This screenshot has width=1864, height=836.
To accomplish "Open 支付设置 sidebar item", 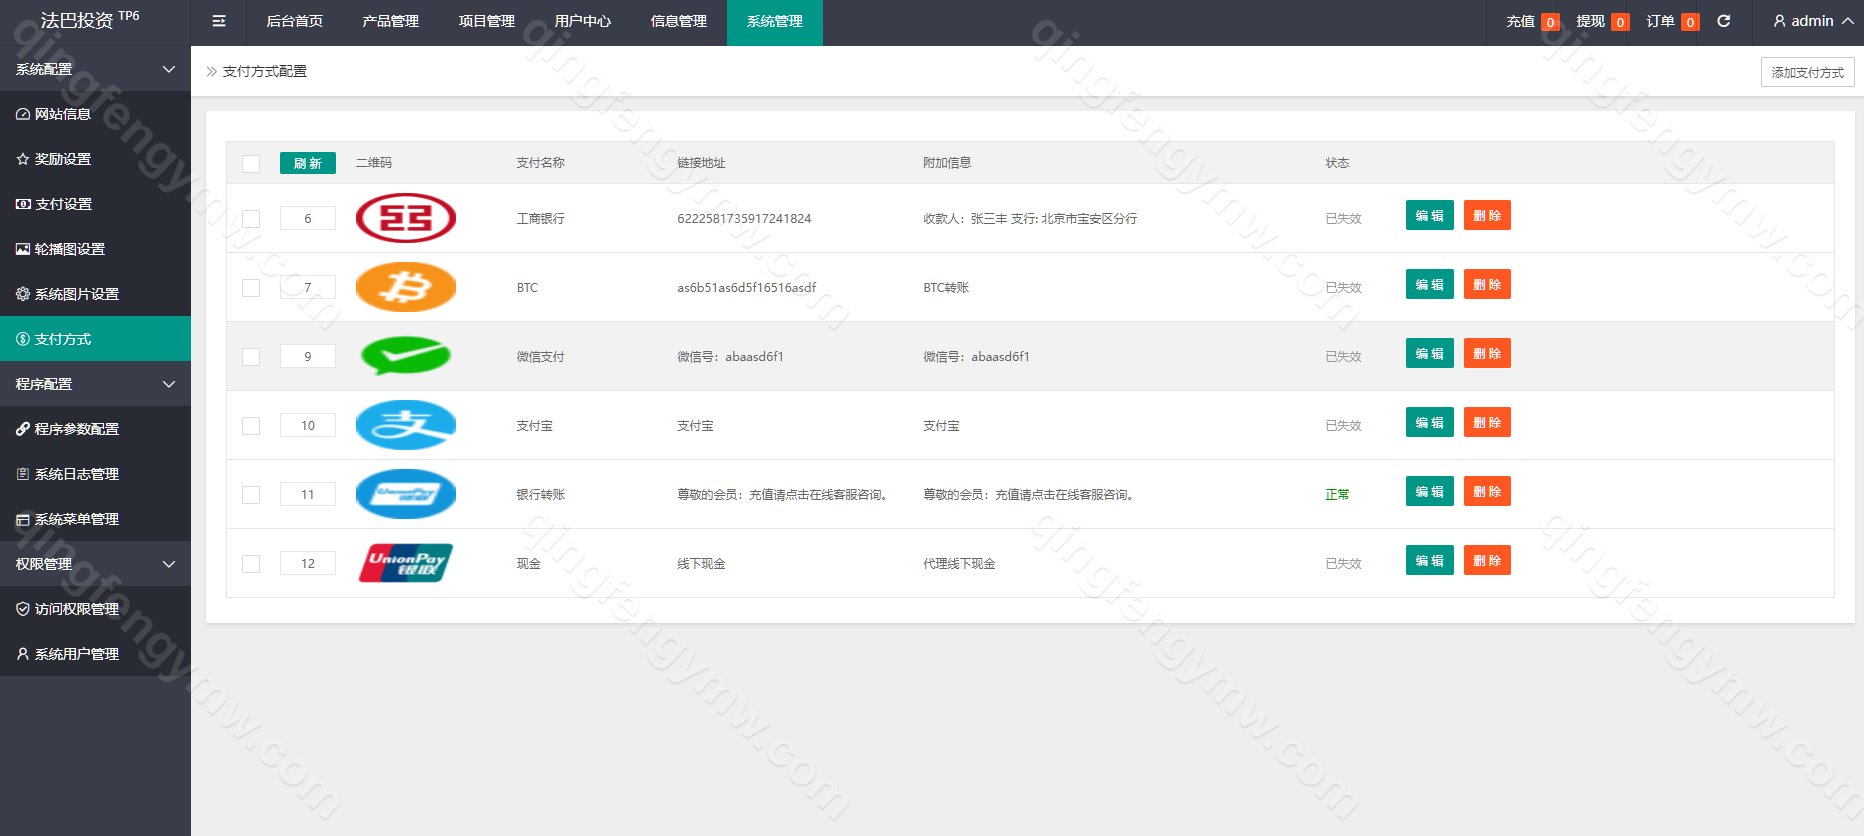I will [95, 204].
